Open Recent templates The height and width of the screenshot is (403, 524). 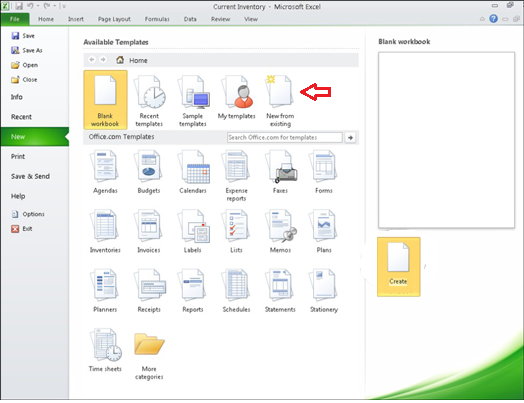[149, 100]
